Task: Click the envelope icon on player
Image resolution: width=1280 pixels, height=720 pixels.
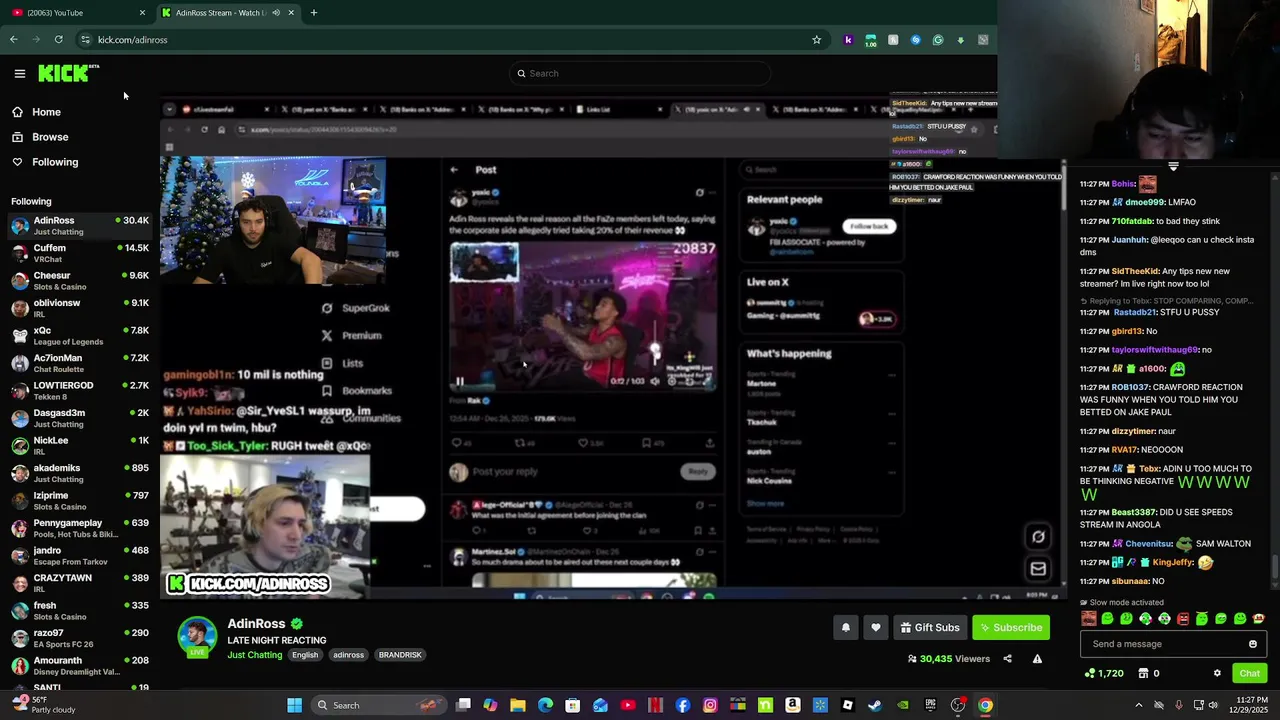Action: pos(1038,569)
